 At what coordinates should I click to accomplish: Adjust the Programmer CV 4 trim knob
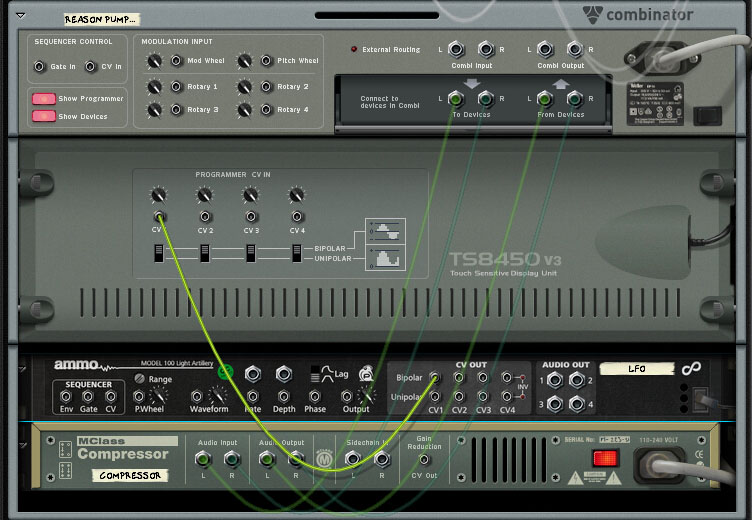click(x=296, y=195)
